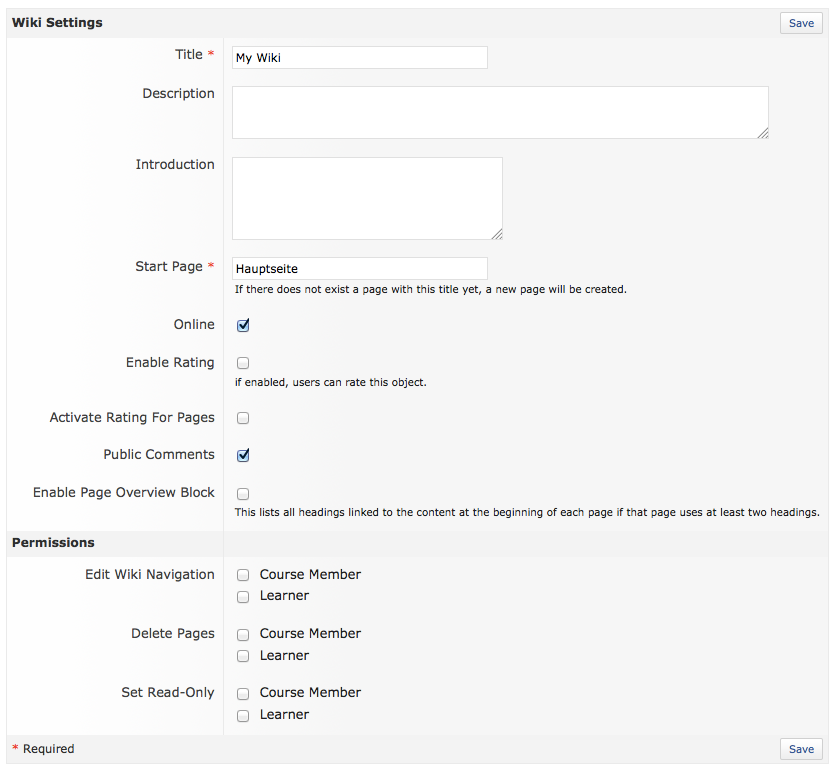Image resolution: width=840 pixels, height=775 pixels.
Task: Click into the Title input field
Action: click(359, 58)
